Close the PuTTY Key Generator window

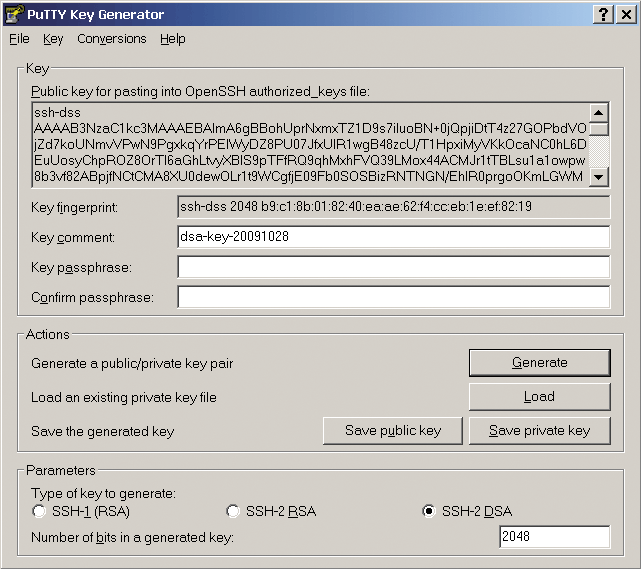tap(624, 14)
